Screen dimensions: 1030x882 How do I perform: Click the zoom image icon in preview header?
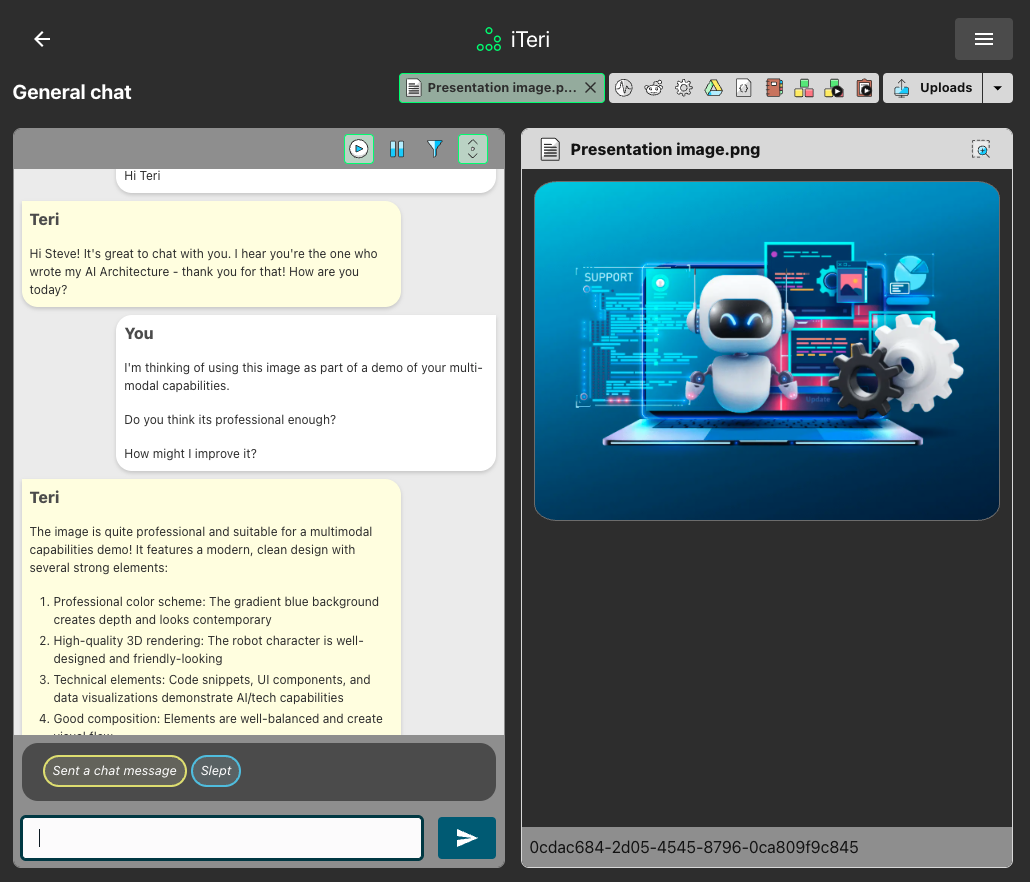pyautogui.click(x=981, y=149)
